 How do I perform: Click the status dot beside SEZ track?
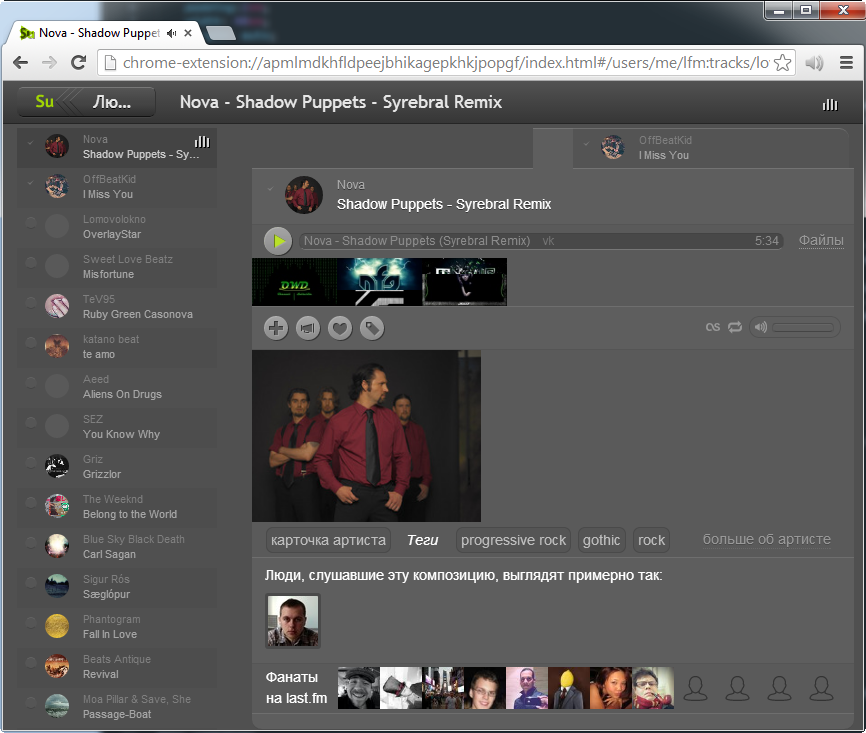coord(31,422)
